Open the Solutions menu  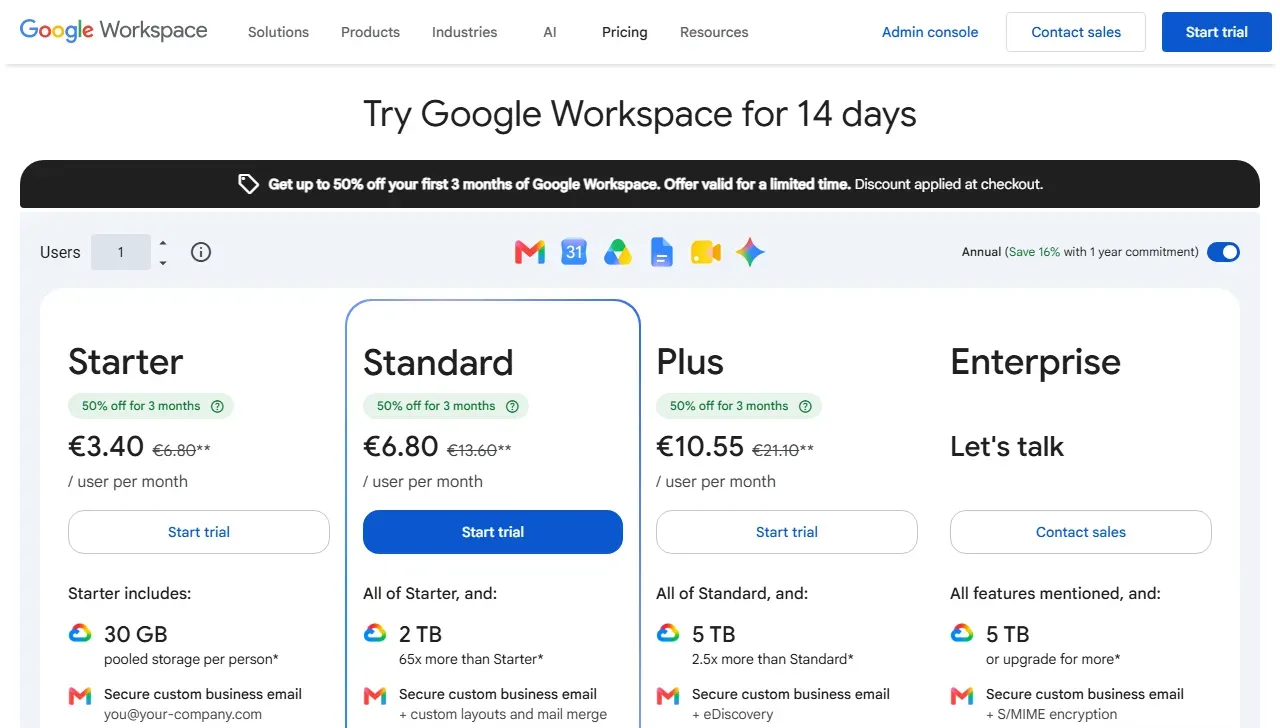point(278,32)
